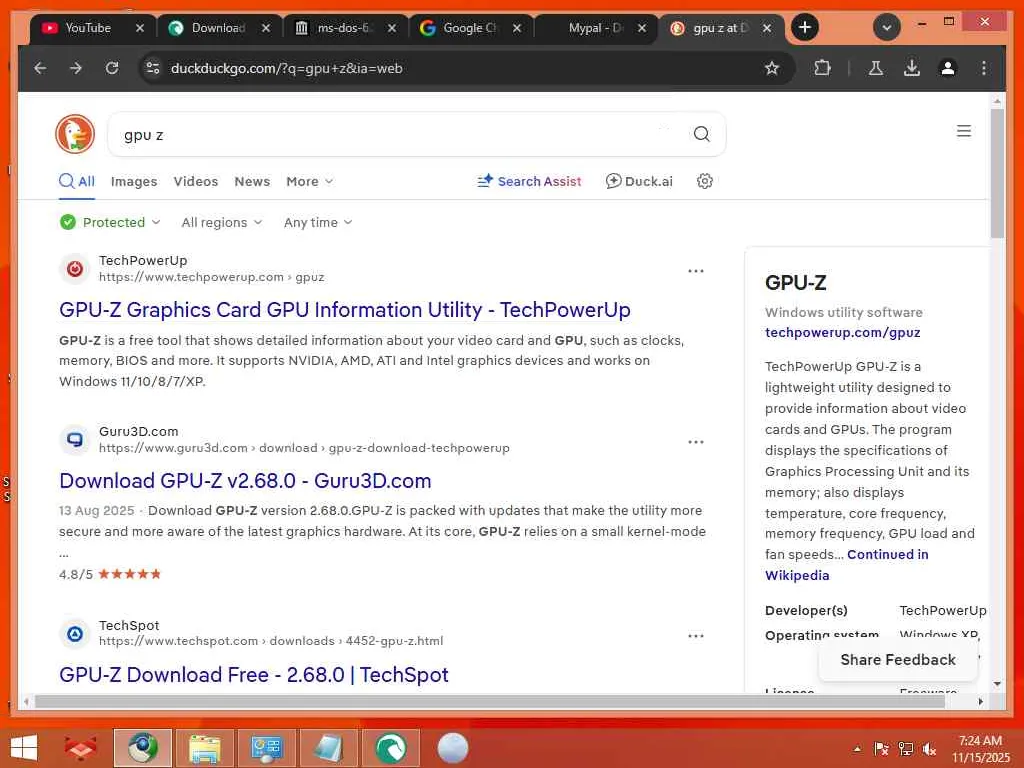Open Search Assist
The width and height of the screenshot is (1024, 768).
(x=529, y=181)
